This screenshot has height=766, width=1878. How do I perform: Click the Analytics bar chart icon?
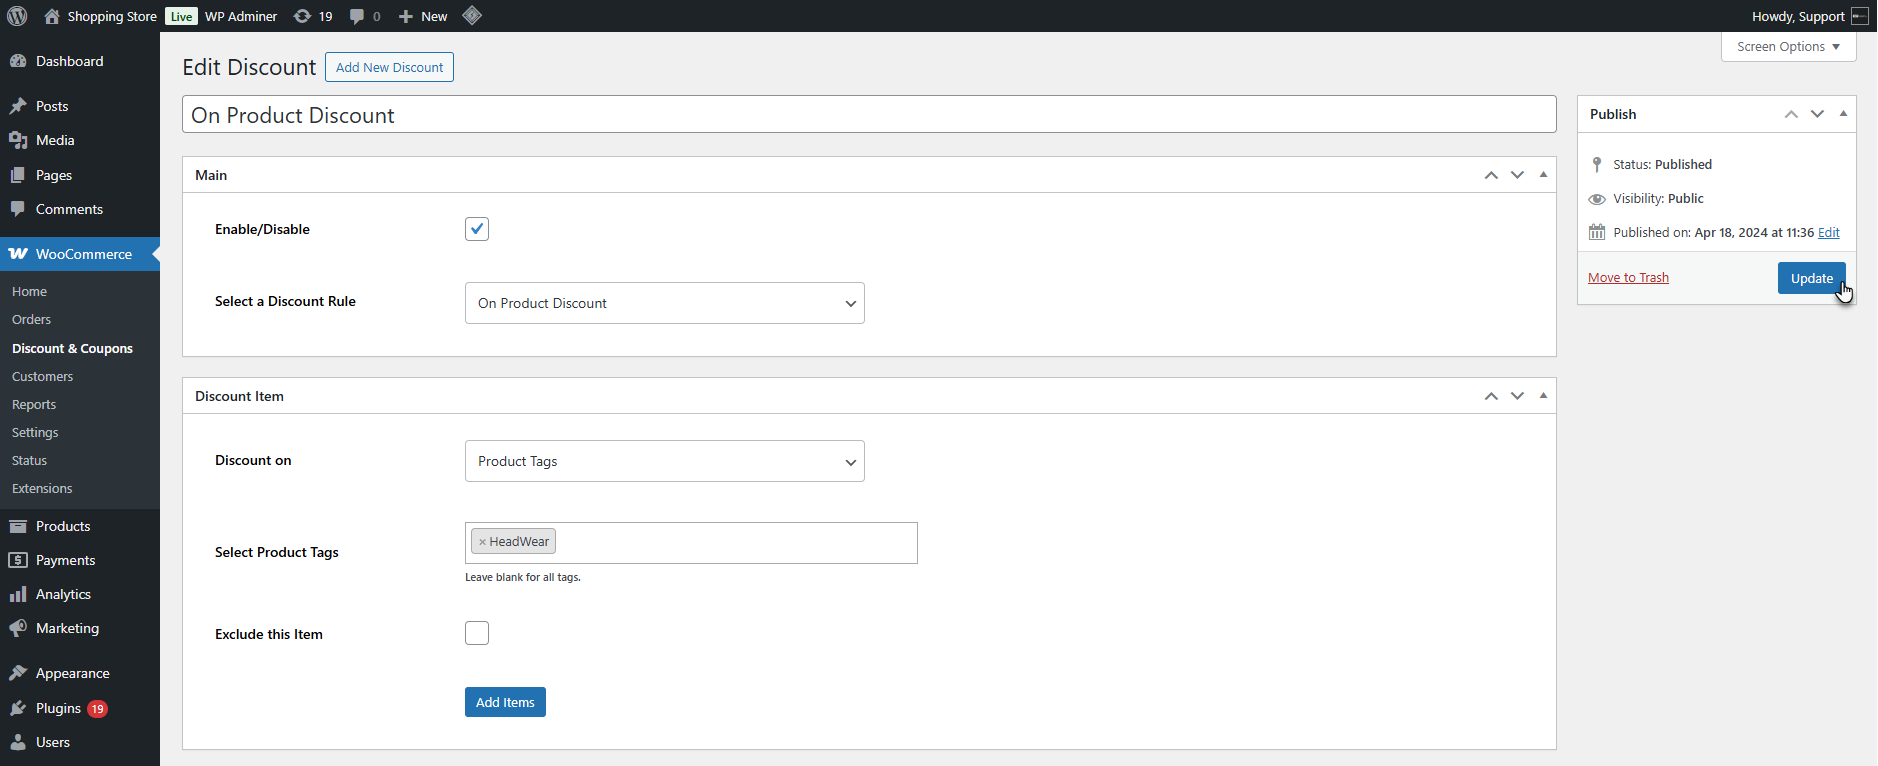[18, 594]
